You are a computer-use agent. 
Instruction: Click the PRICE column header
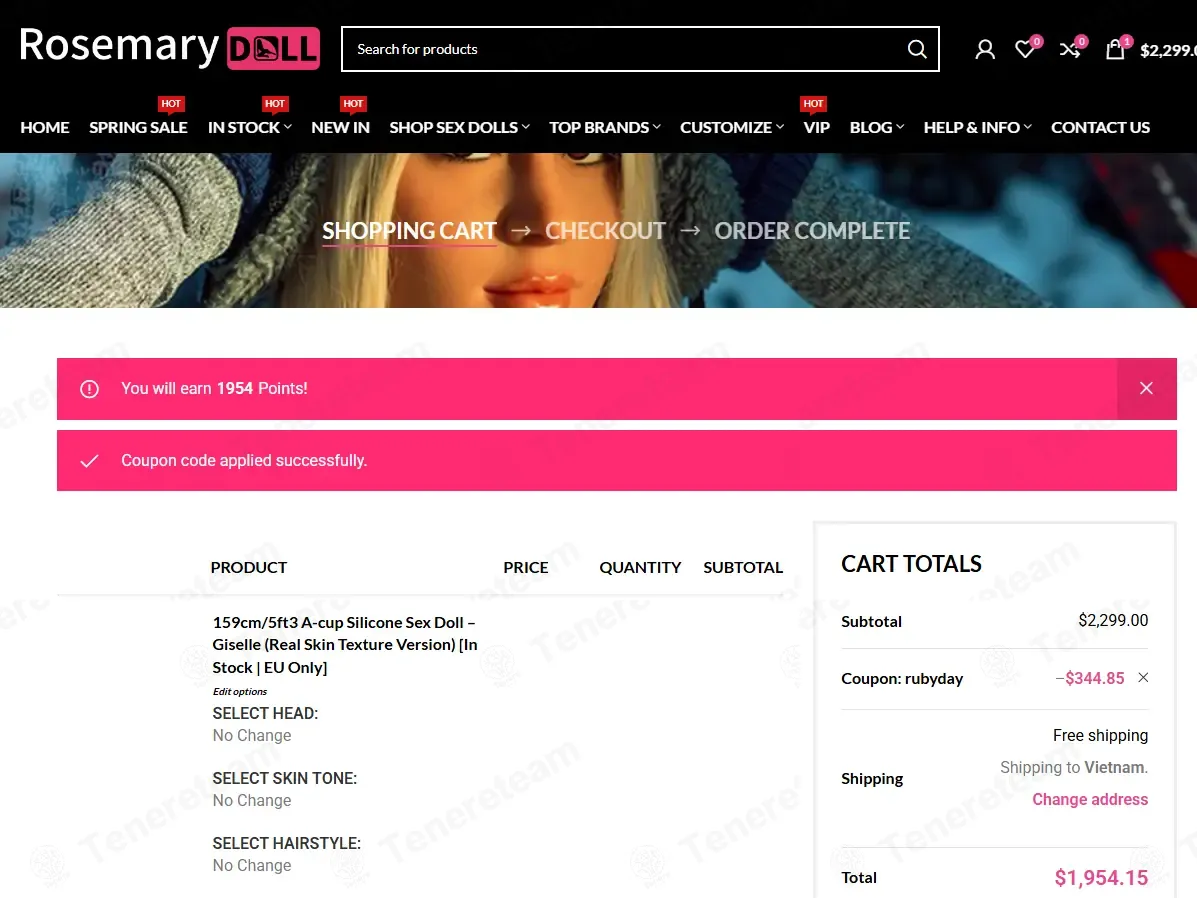(525, 567)
